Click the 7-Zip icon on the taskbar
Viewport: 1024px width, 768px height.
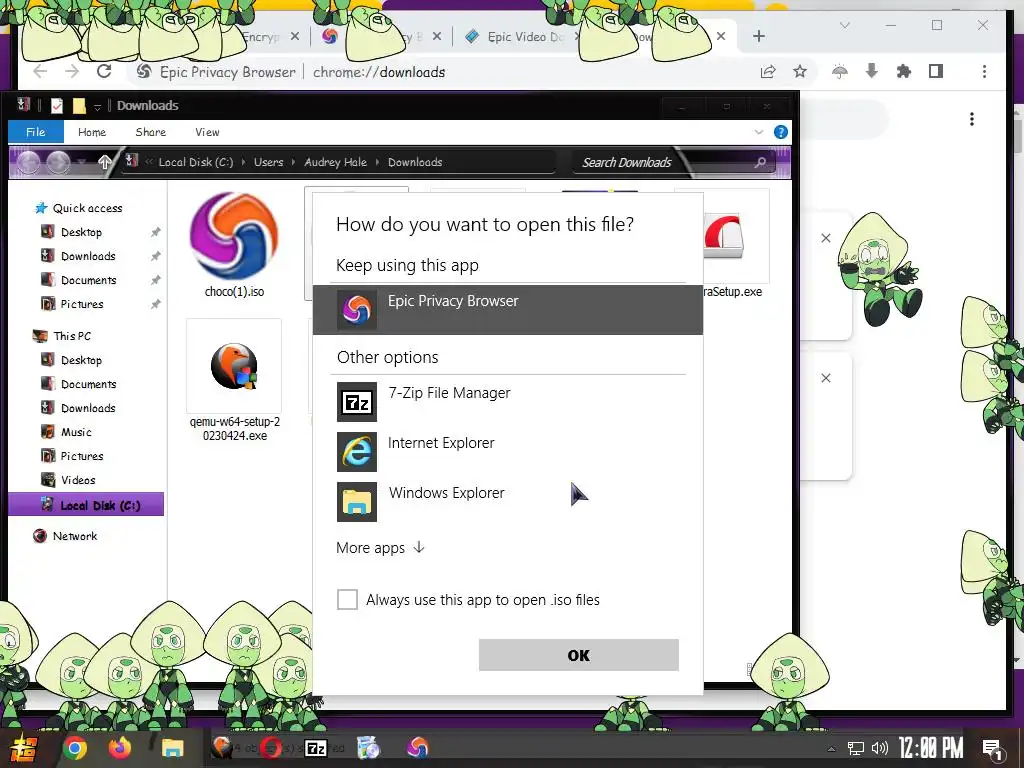[316, 748]
